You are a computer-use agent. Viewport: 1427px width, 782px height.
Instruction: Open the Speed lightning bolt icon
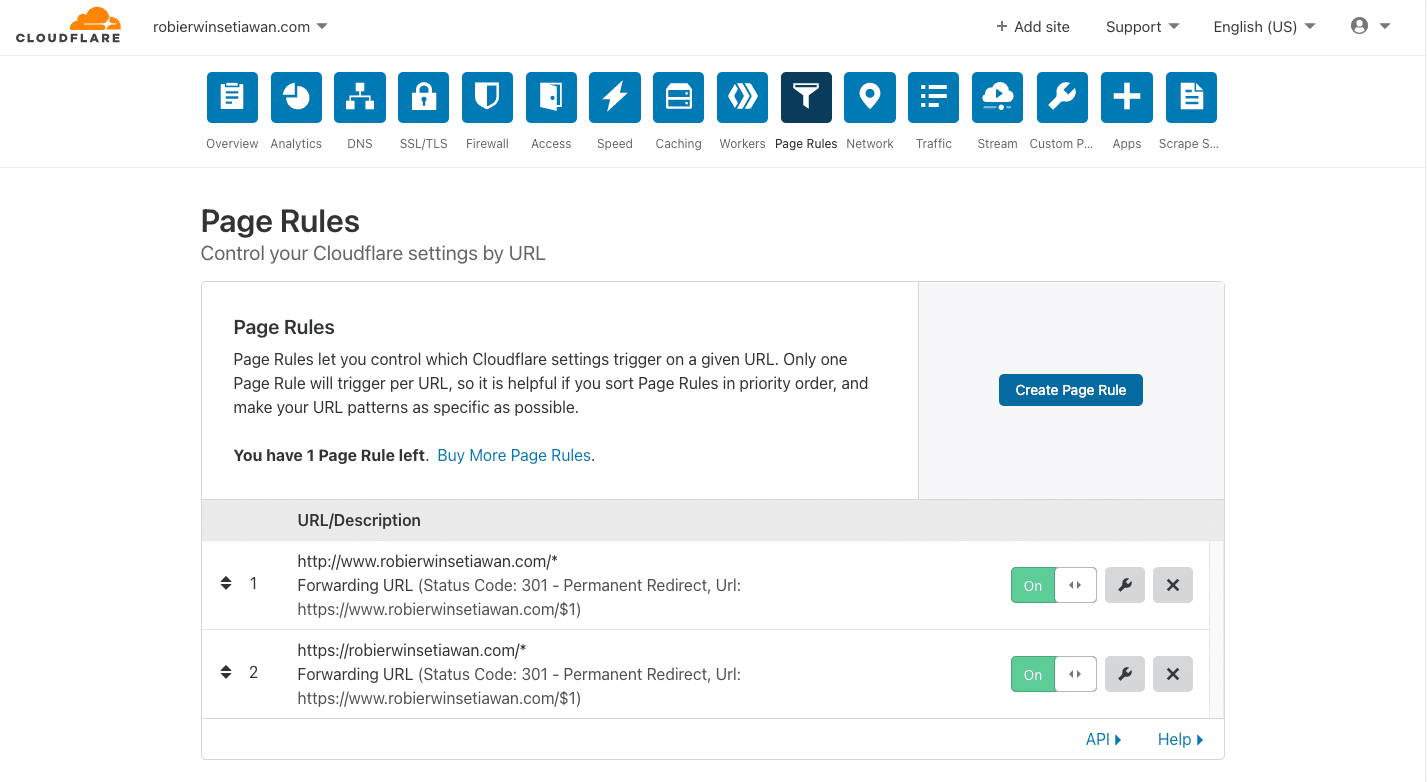[x=615, y=97]
